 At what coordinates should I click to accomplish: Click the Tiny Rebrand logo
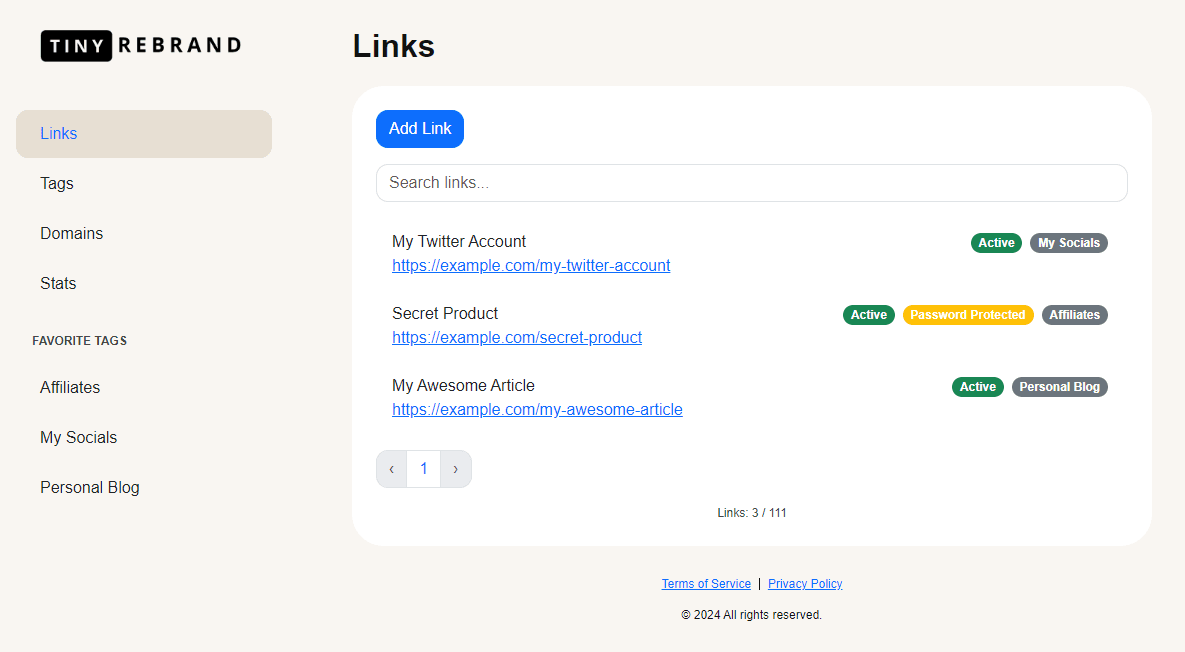click(141, 45)
